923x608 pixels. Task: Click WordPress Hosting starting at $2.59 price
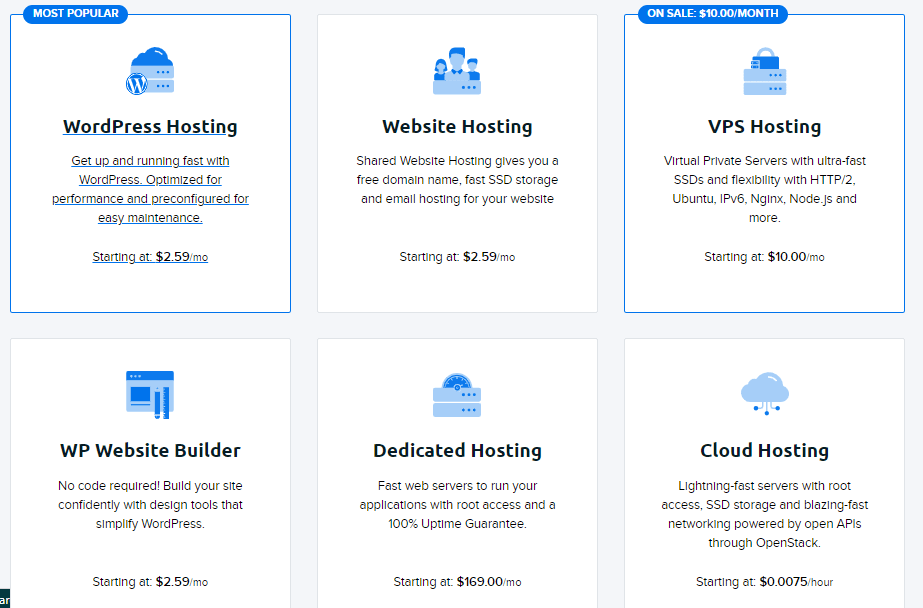coord(150,257)
